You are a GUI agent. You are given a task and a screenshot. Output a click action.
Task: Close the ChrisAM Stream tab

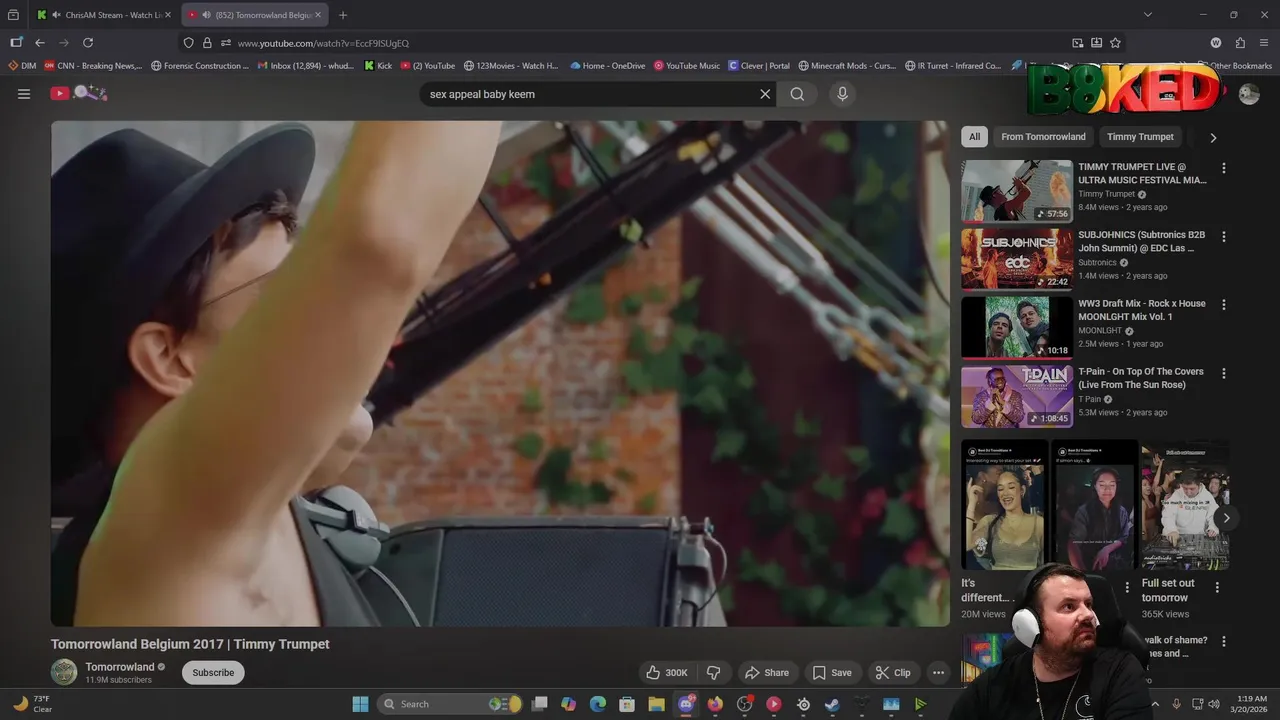168,15
